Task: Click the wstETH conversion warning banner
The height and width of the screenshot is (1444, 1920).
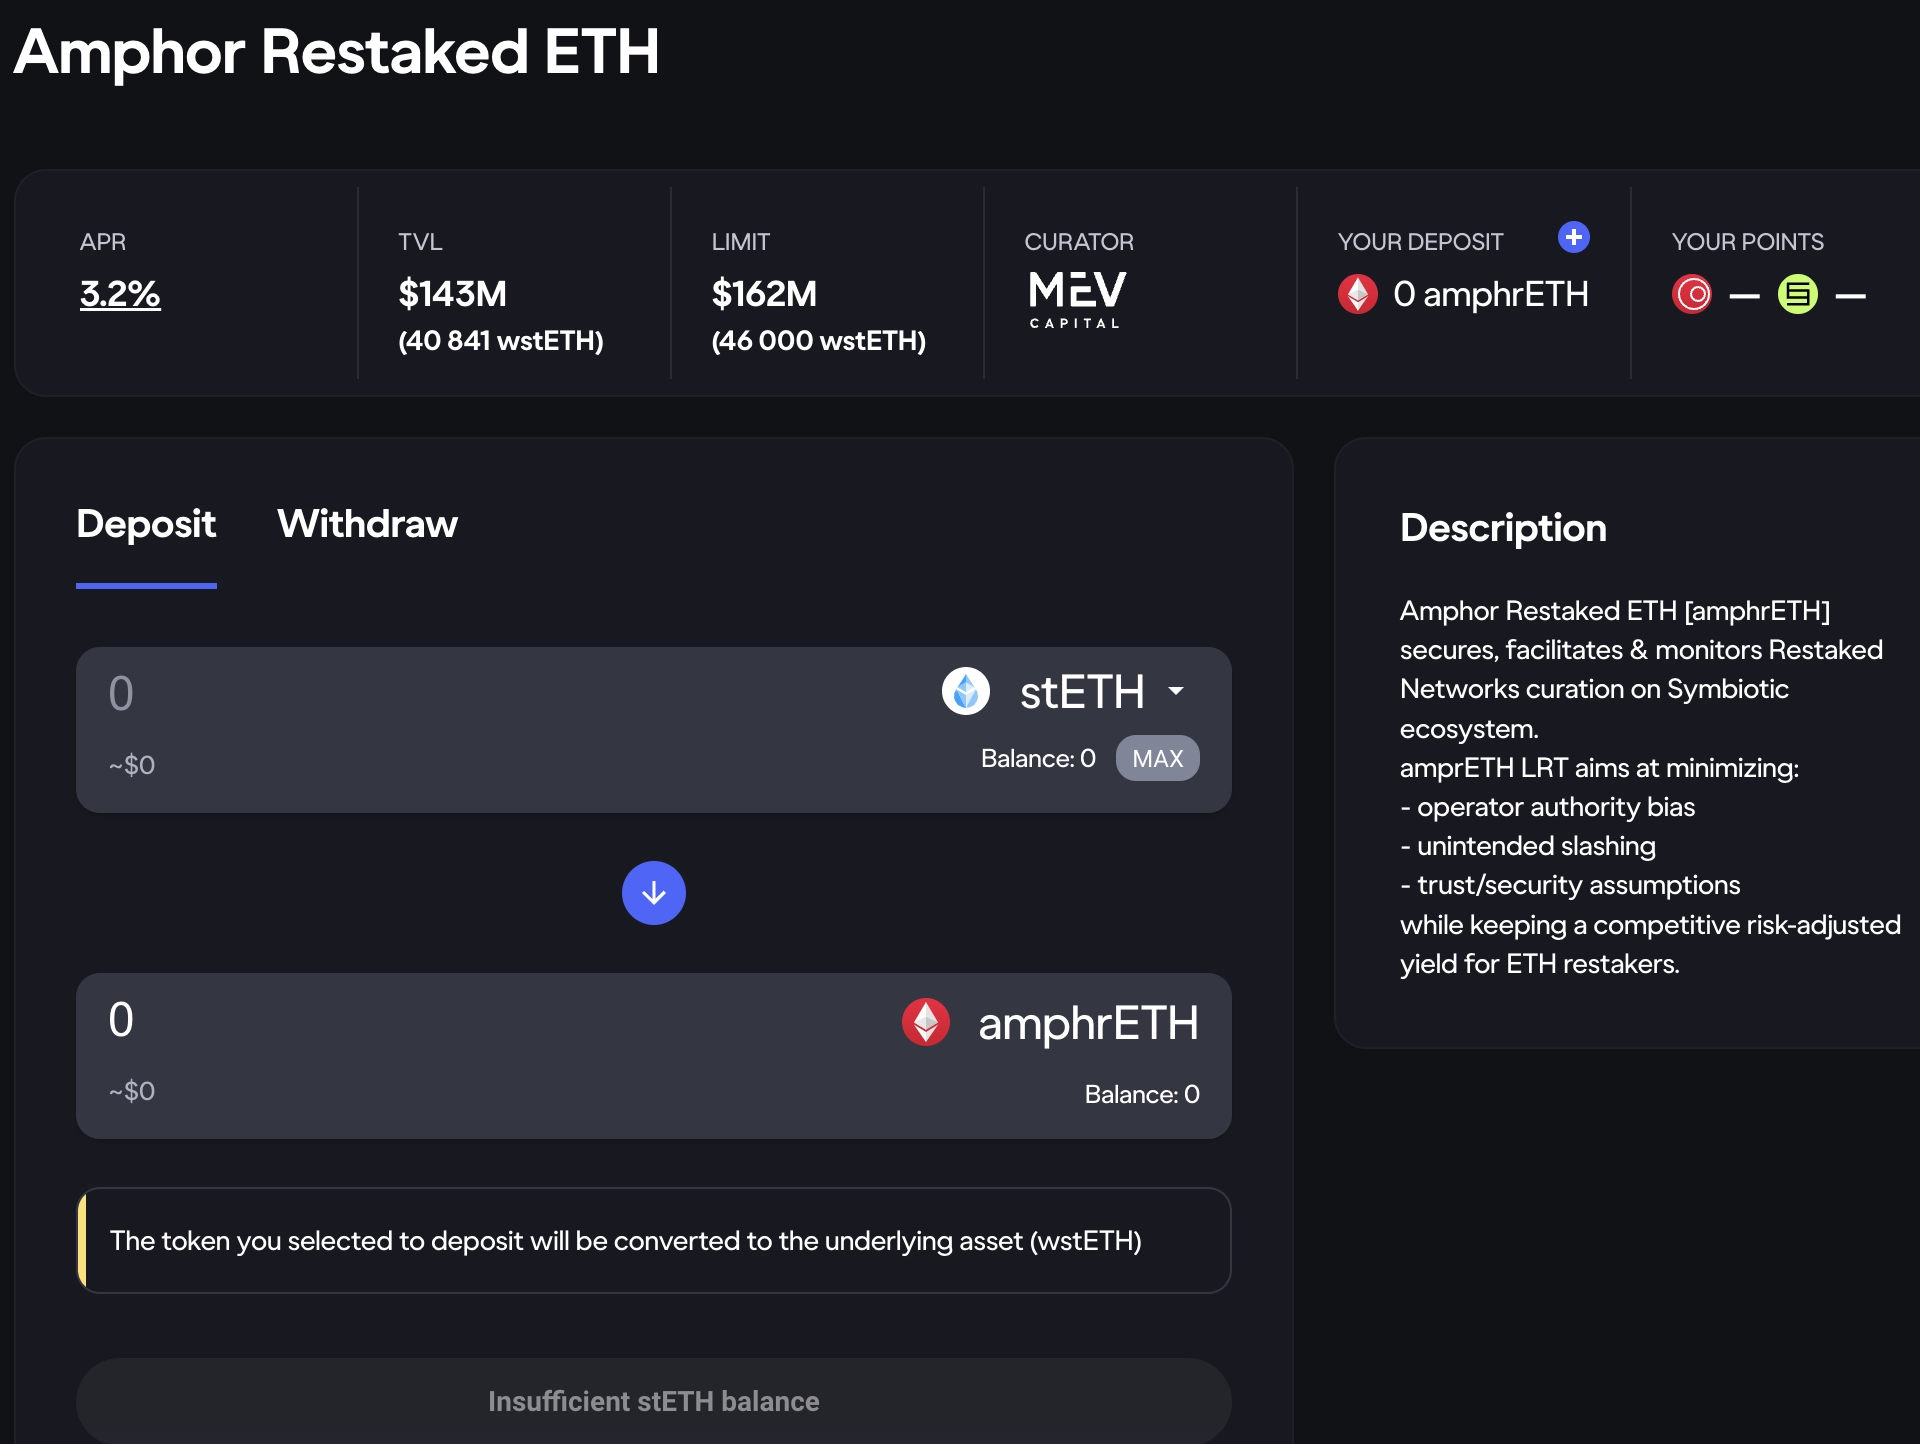Action: pyautogui.click(x=654, y=1241)
